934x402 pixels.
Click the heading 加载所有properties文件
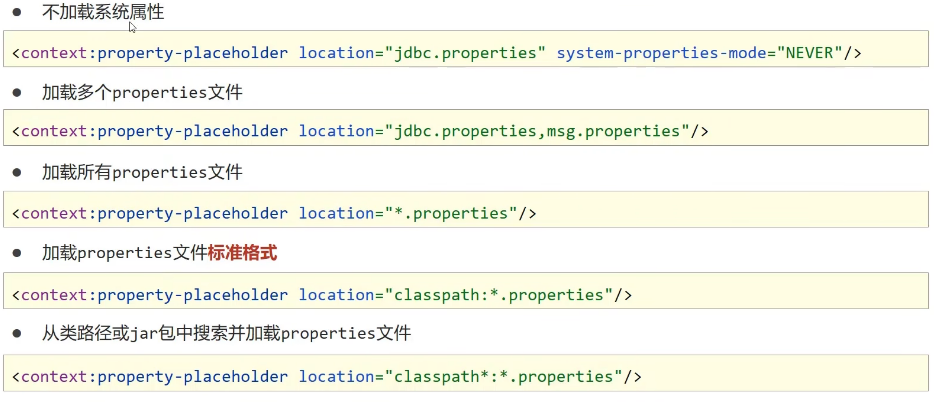[142, 173]
